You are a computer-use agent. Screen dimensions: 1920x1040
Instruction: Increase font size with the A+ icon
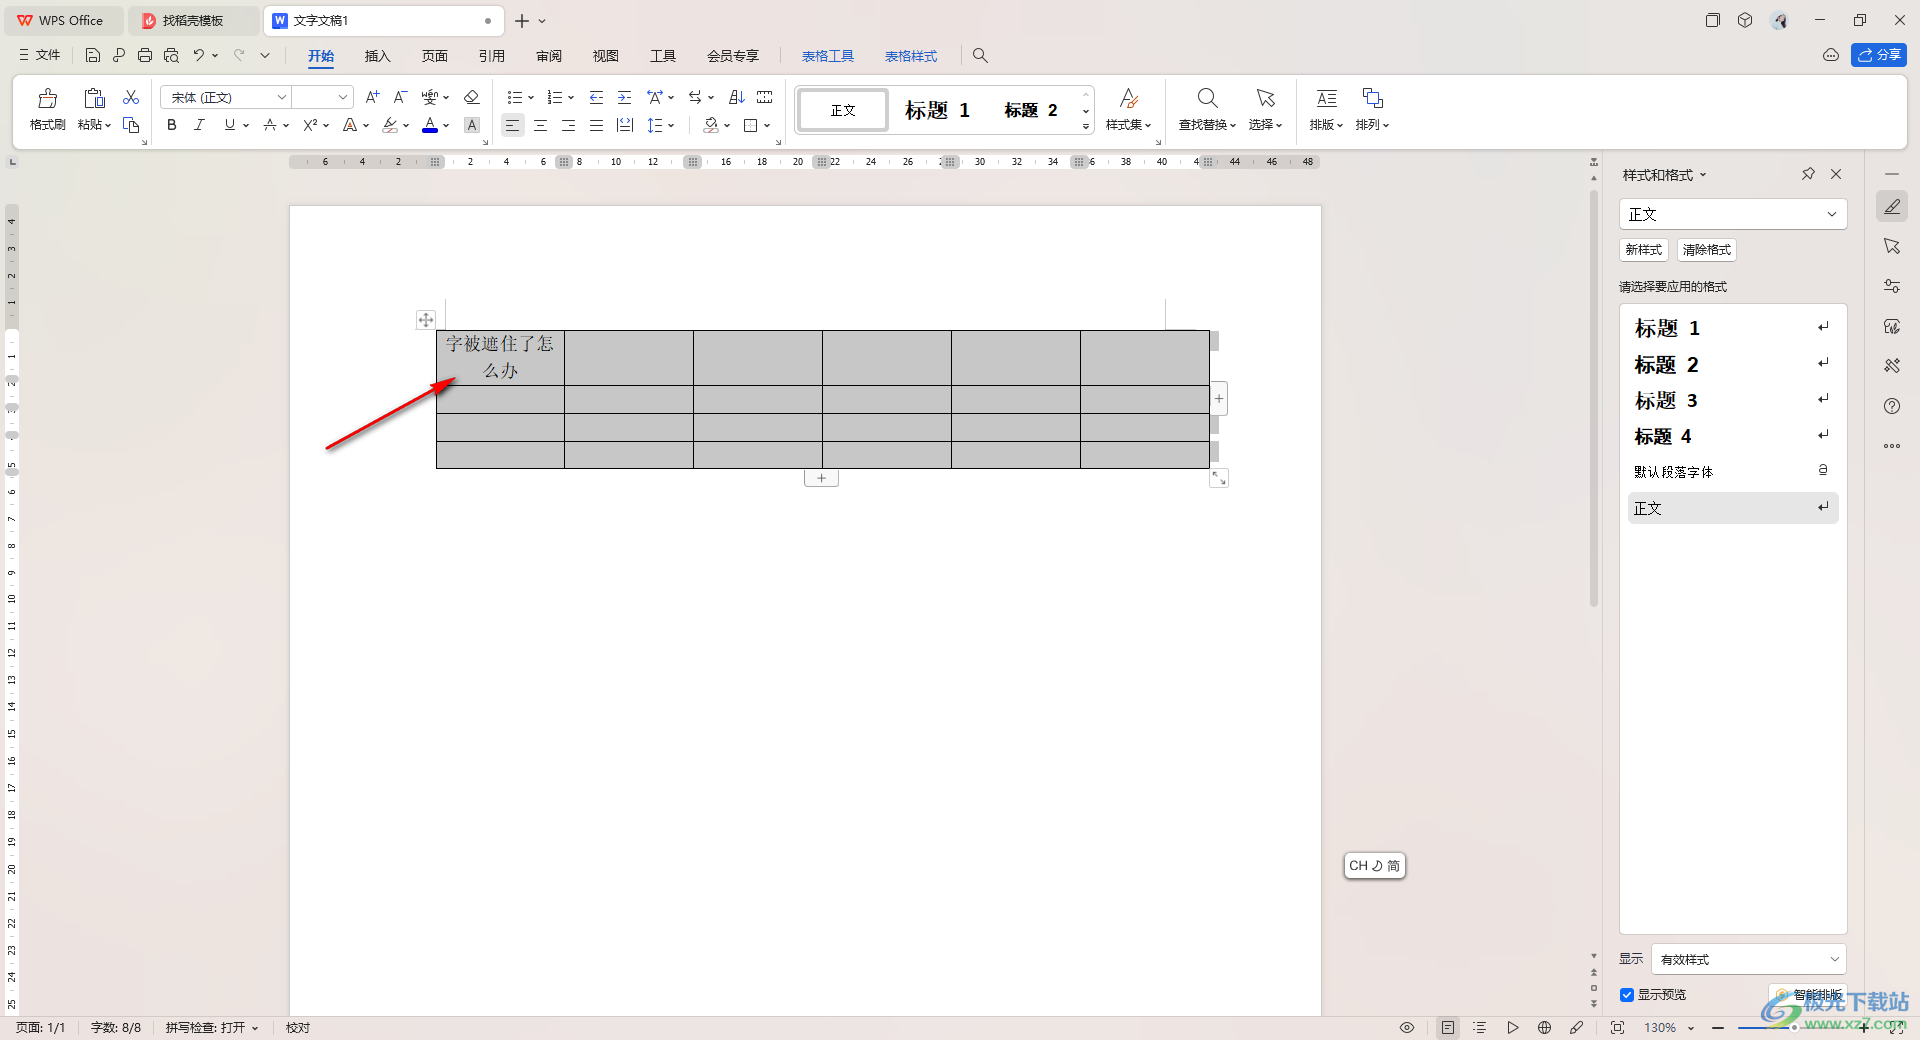point(372,97)
